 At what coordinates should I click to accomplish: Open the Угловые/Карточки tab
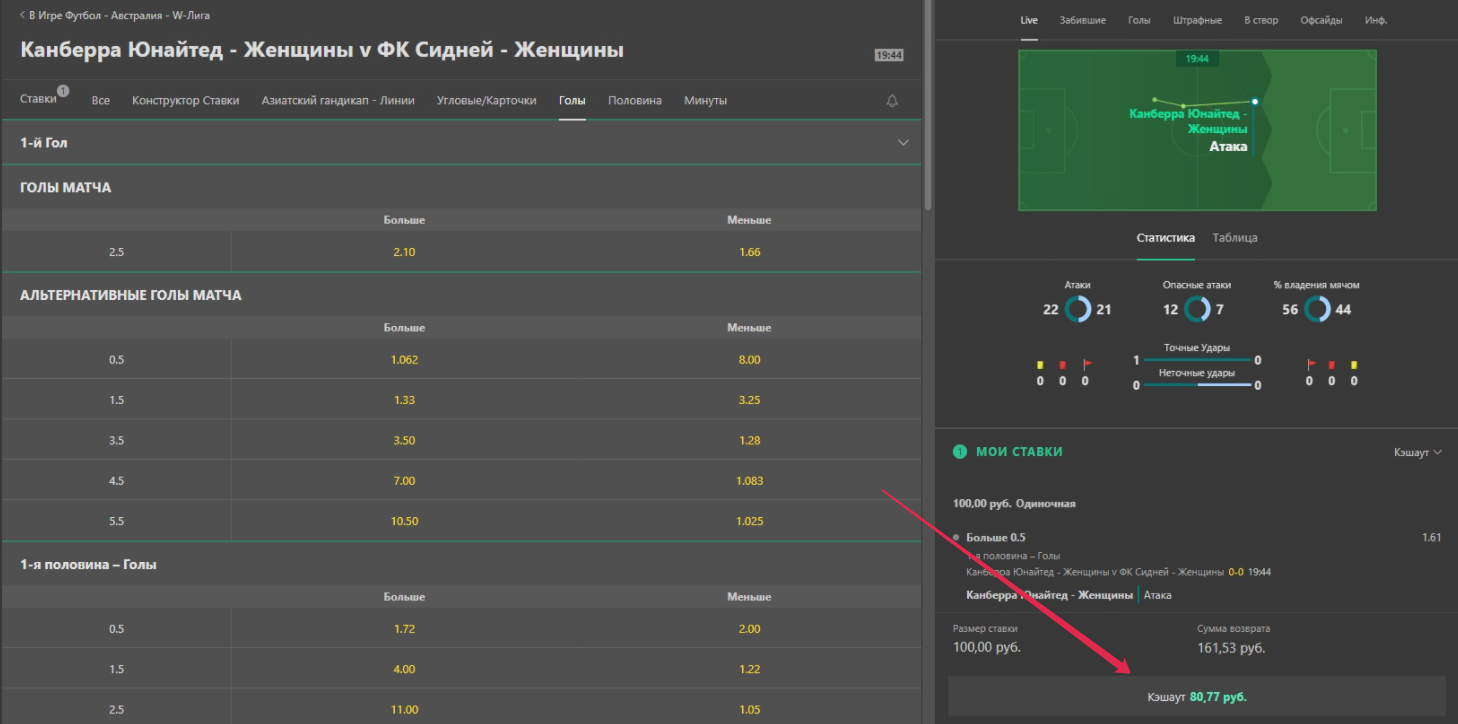[486, 101]
